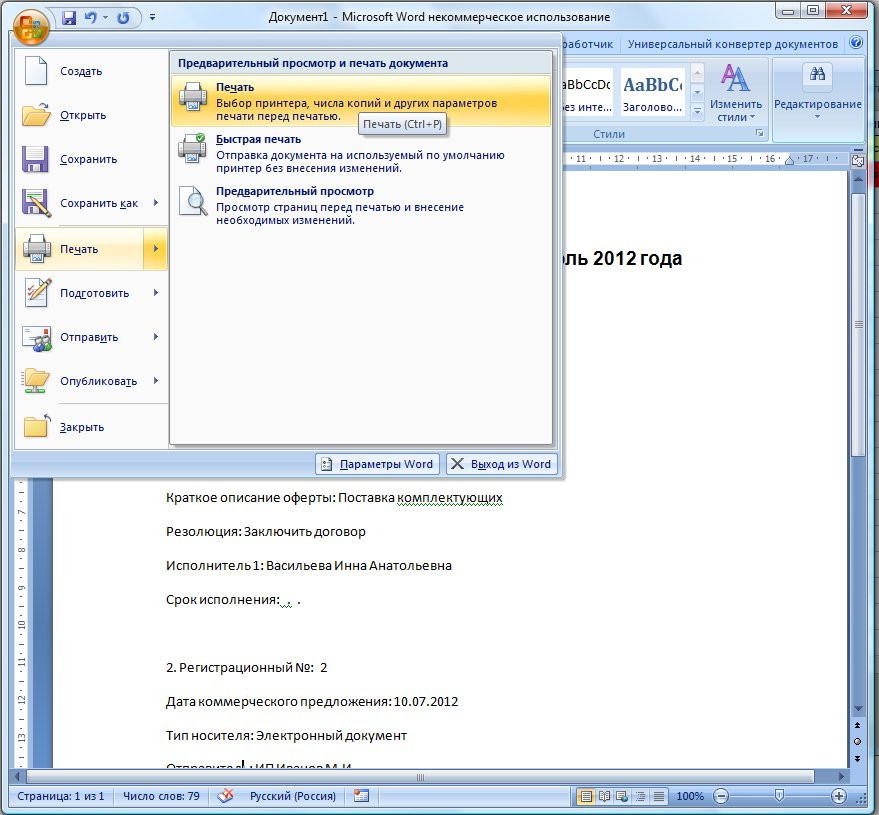This screenshot has height=815, width=879.
Task: Click Страница: 1 из 1 status
Action: 61,796
